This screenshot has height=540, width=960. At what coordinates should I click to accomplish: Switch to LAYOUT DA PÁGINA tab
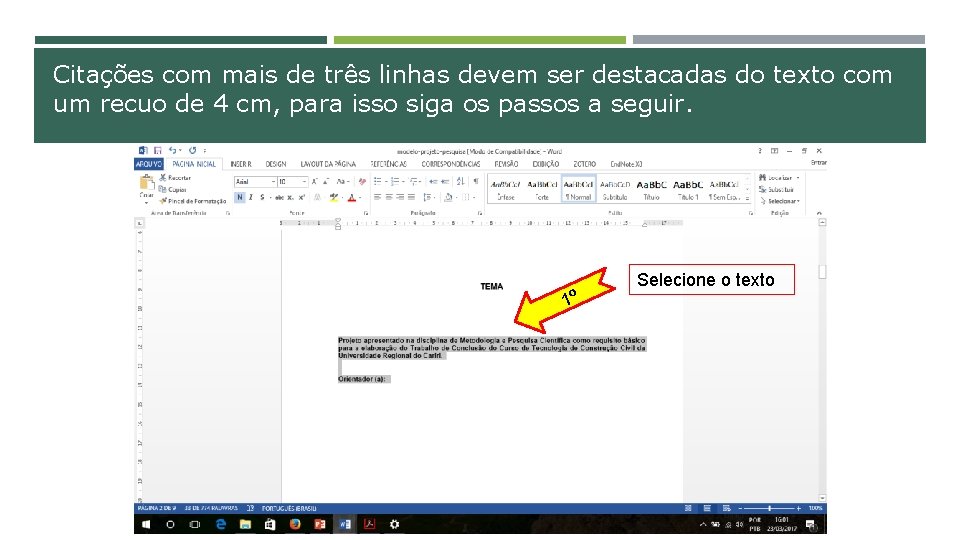[328, 164]
